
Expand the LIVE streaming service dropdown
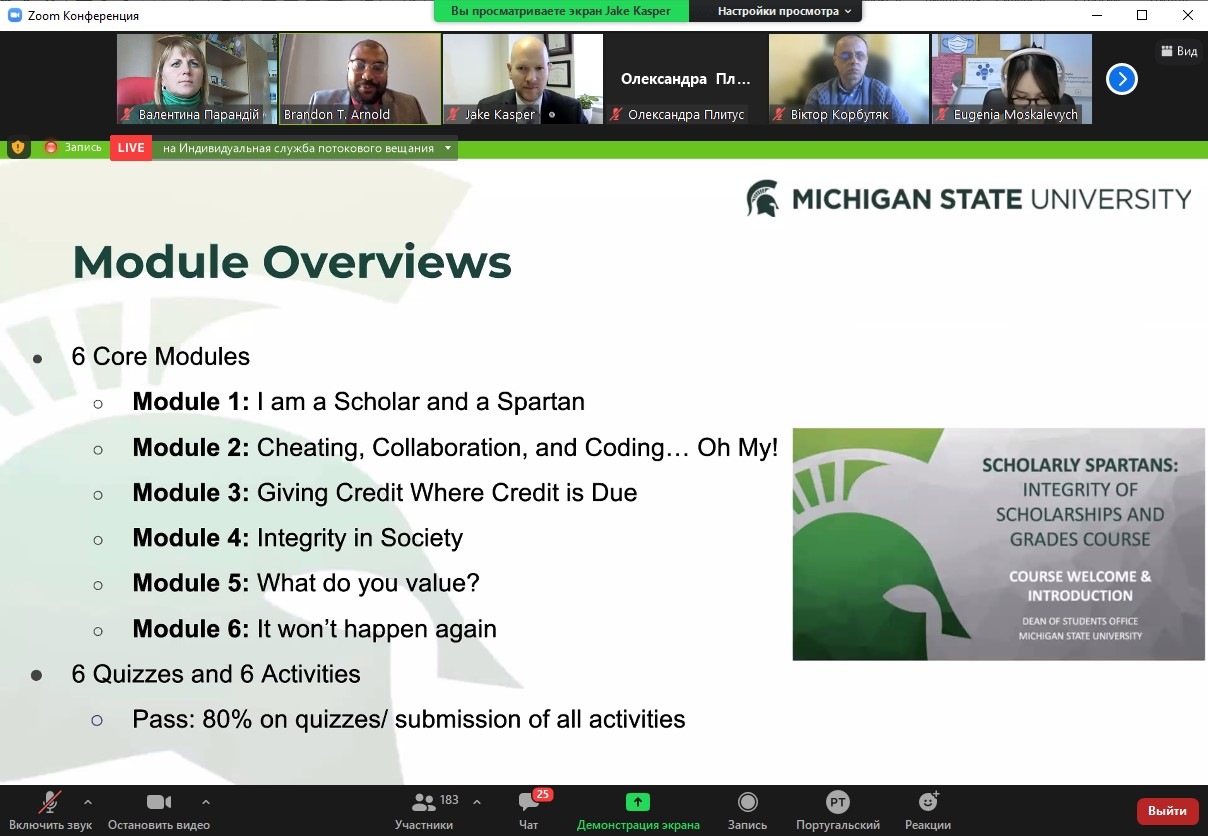[x=448, y=148]
